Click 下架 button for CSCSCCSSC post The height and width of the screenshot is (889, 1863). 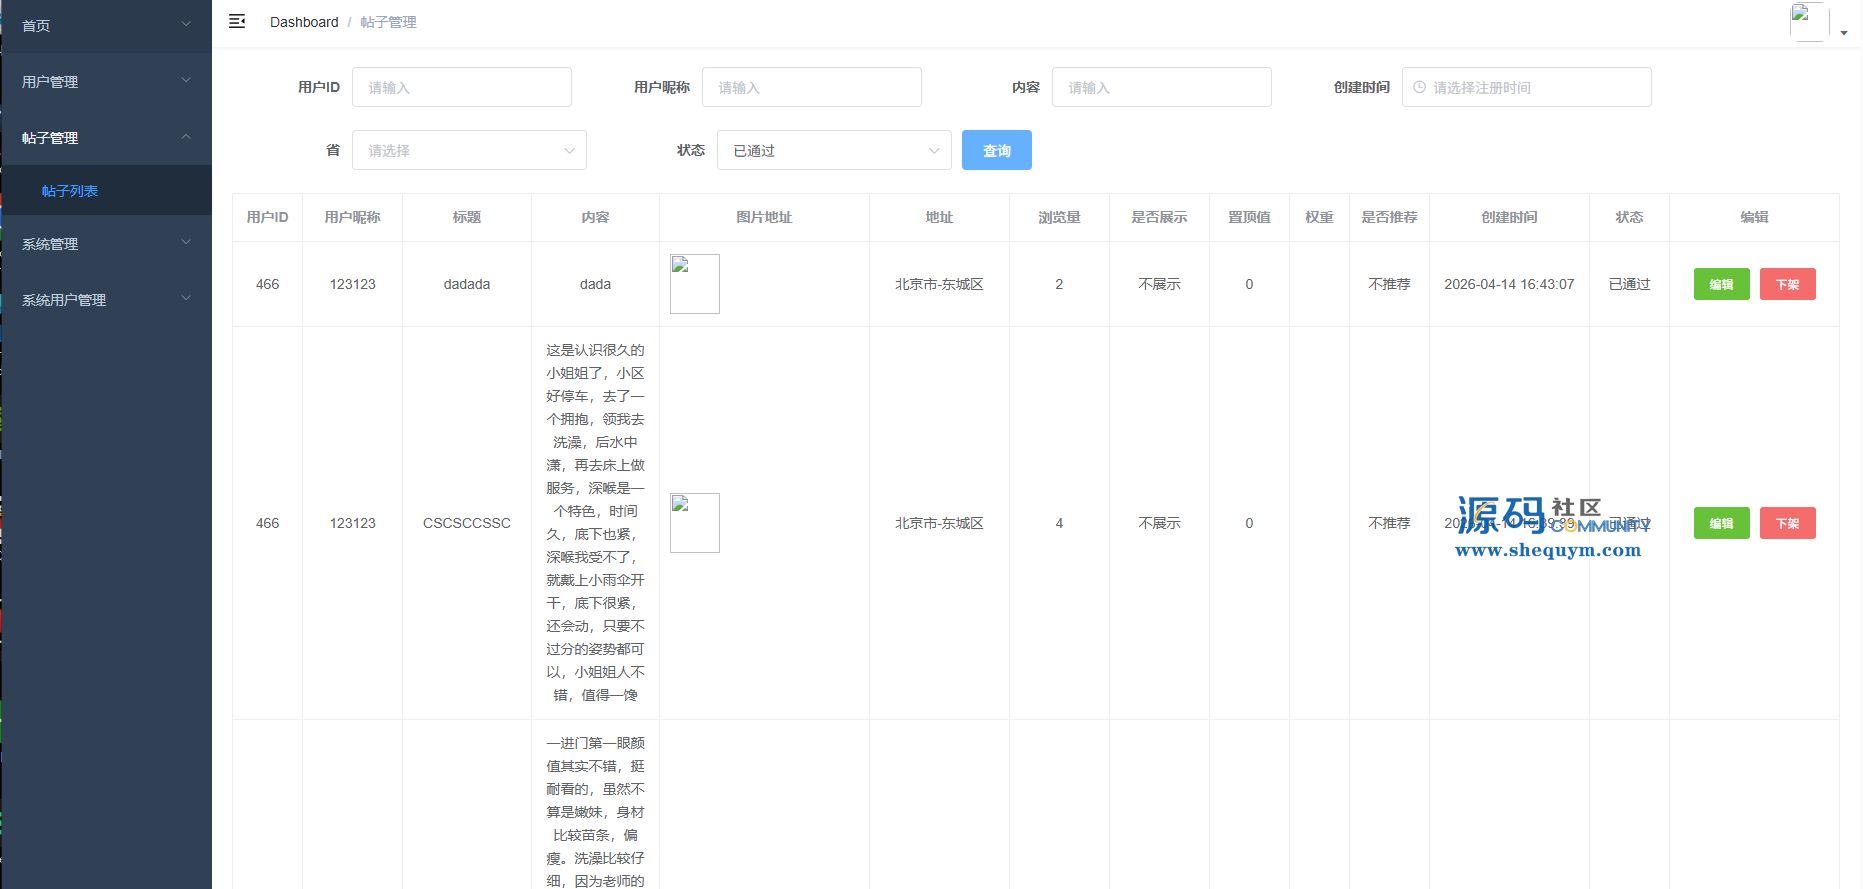[1787, 524]
